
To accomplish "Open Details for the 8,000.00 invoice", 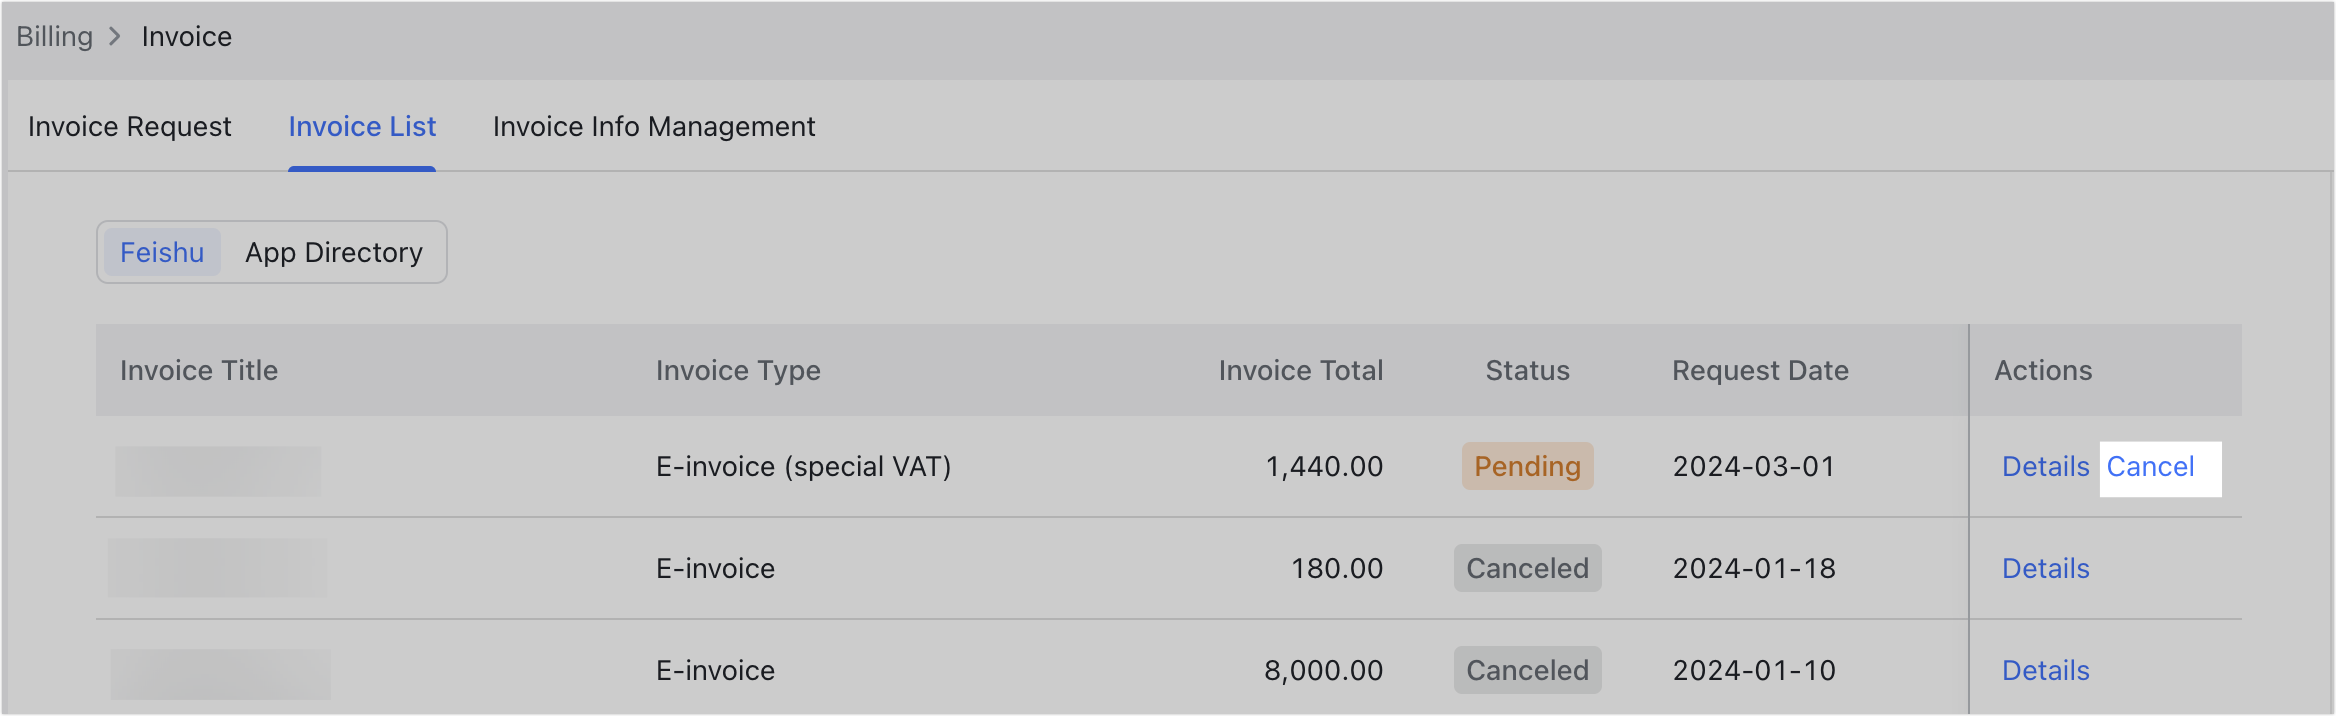I will pyautogui.click(x=2046, y=670).
